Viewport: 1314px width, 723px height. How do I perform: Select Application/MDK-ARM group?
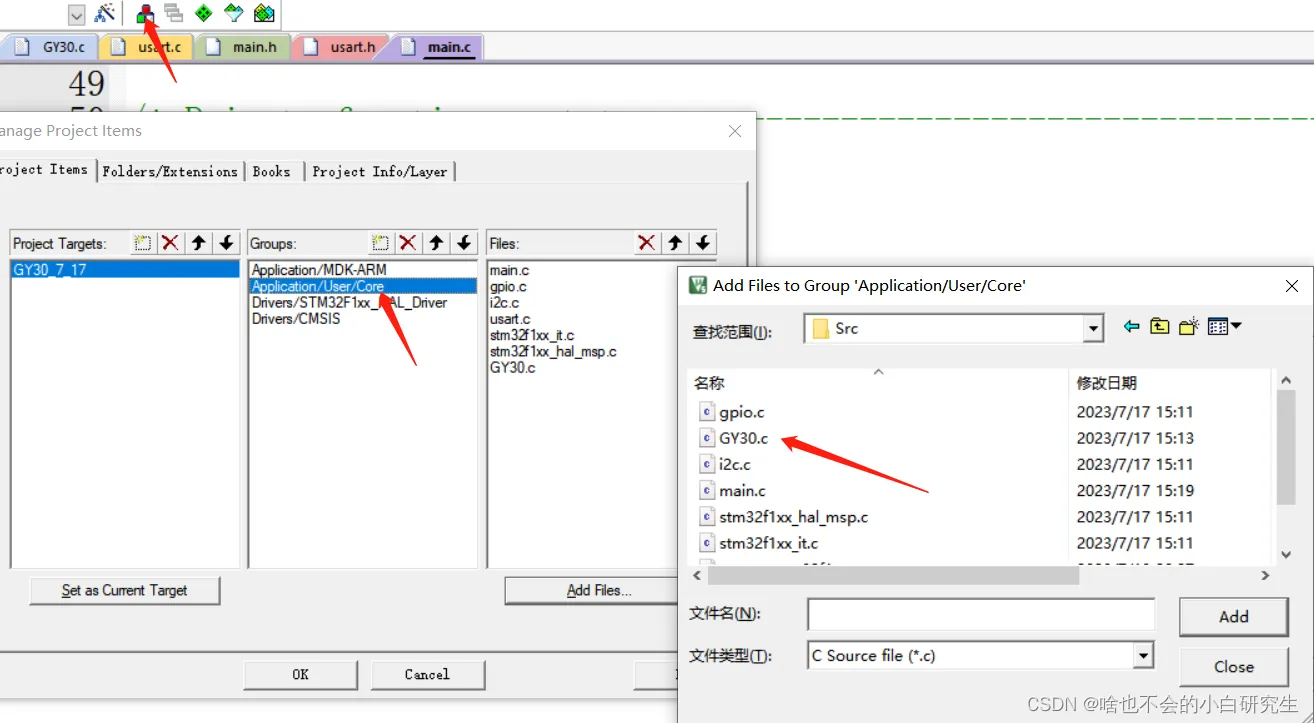[319, 270]
